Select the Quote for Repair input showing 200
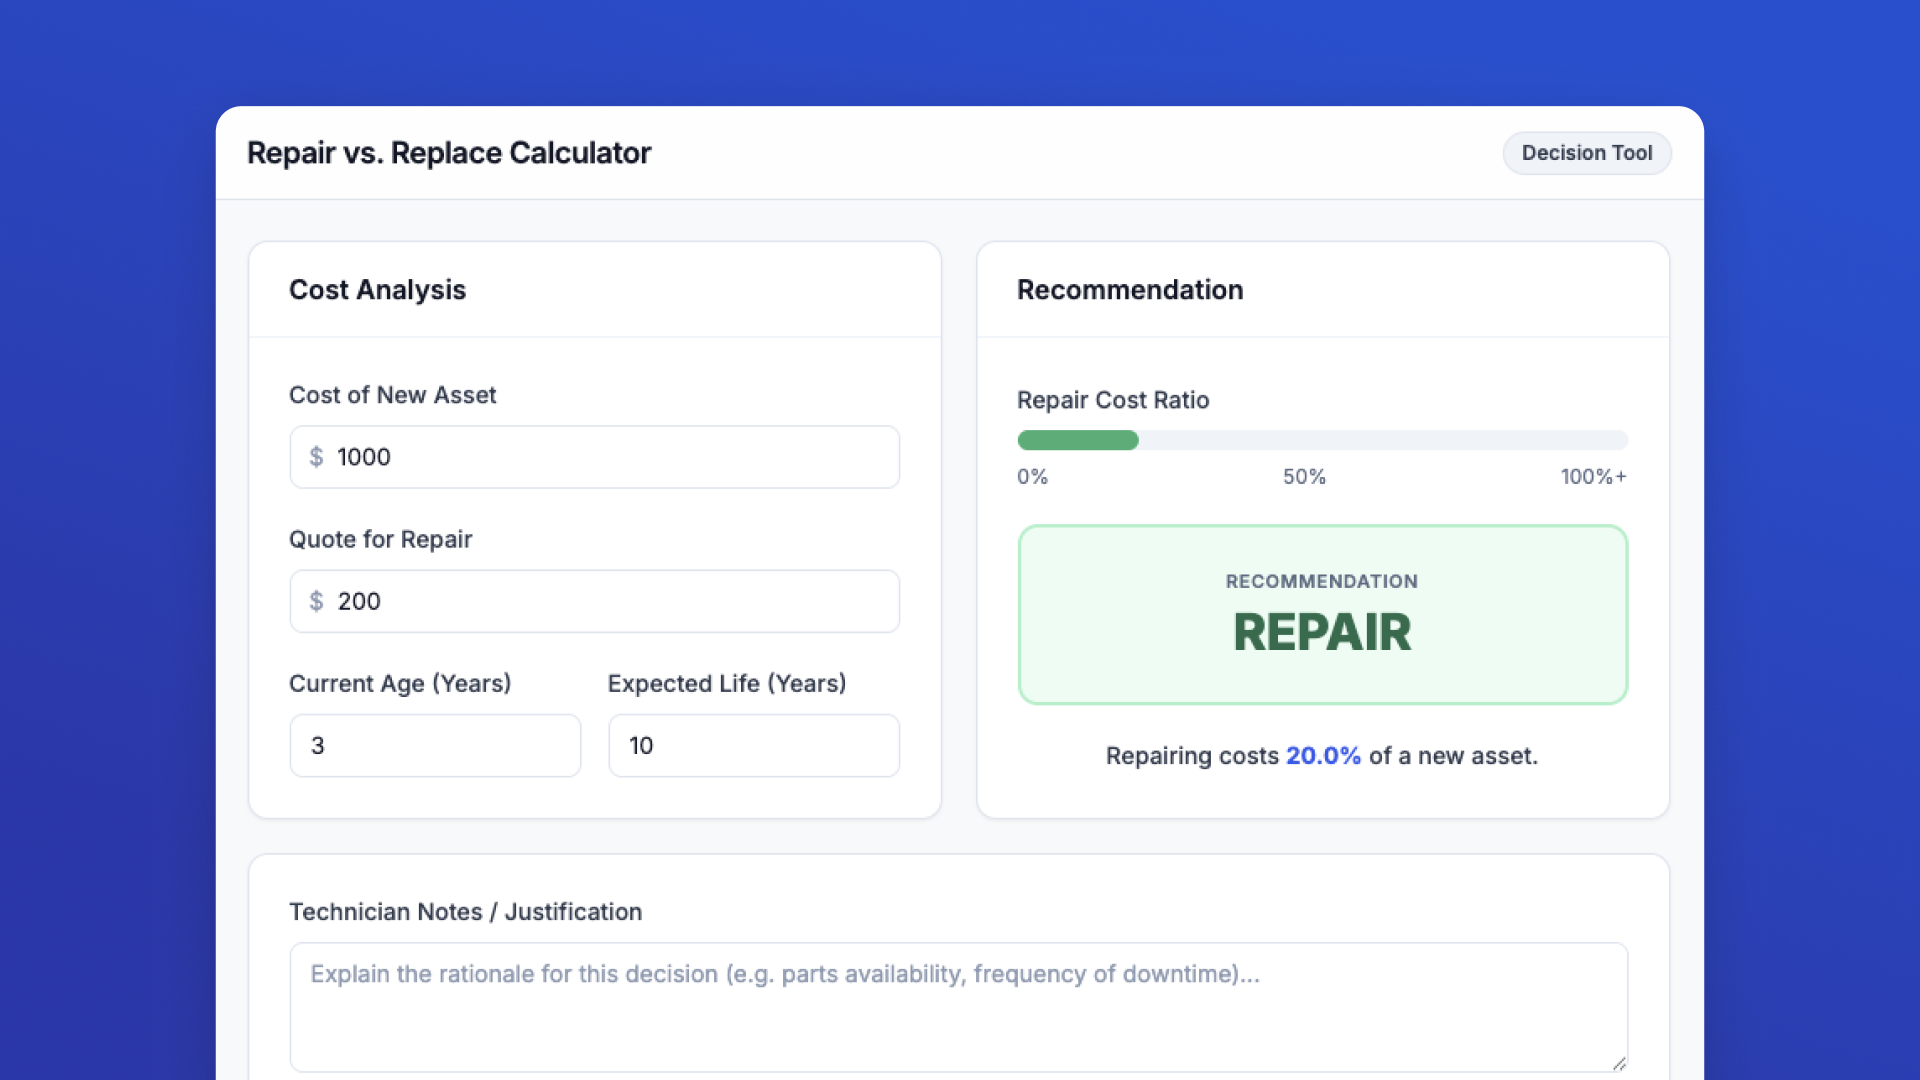 tap(595, 601)
